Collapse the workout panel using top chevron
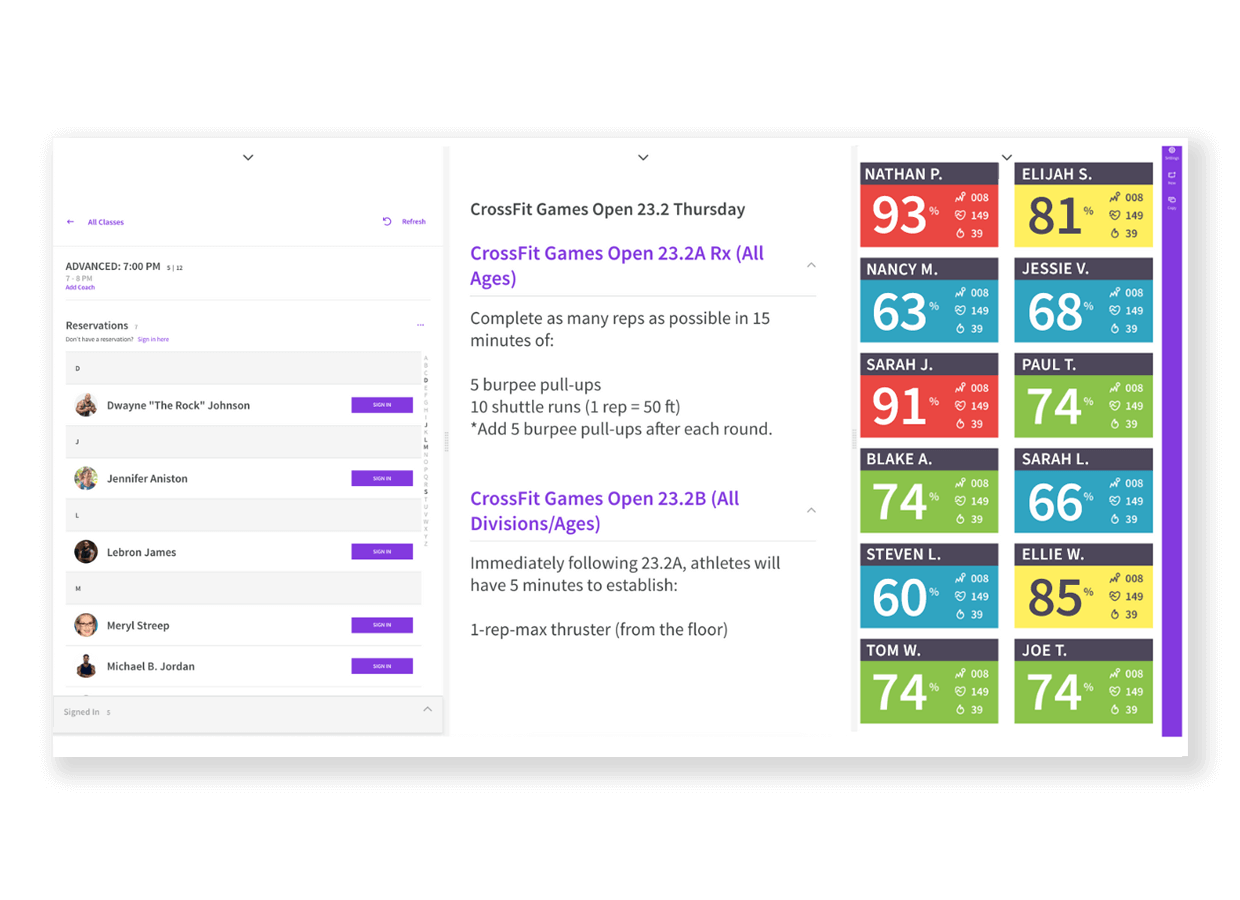Screen dimensions: 1240x900 point(643,157)
